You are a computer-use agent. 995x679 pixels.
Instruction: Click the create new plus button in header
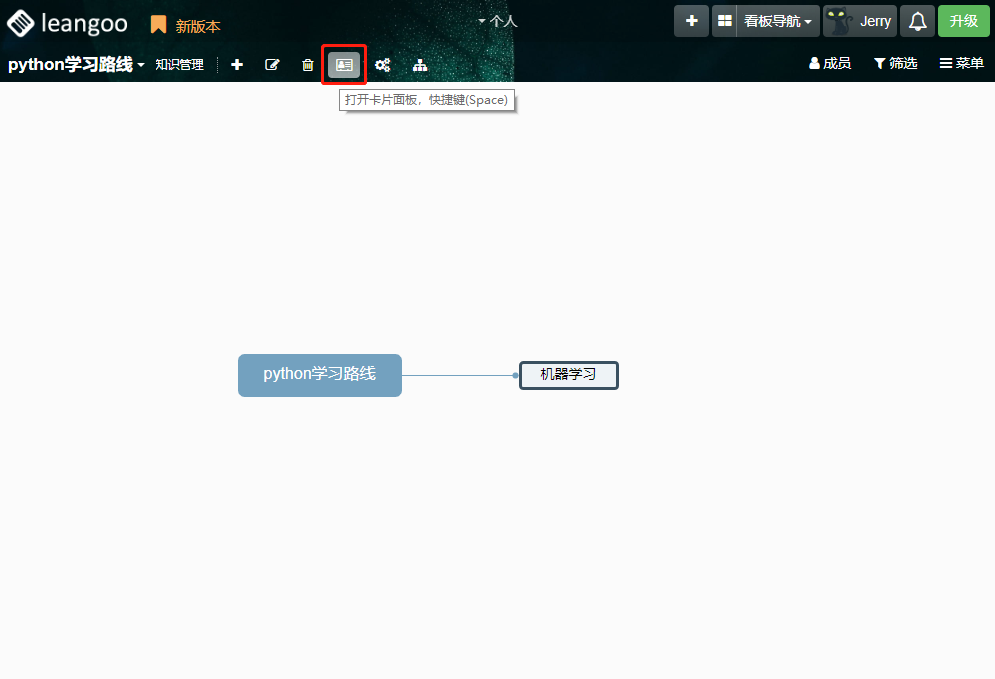[691, 21]
